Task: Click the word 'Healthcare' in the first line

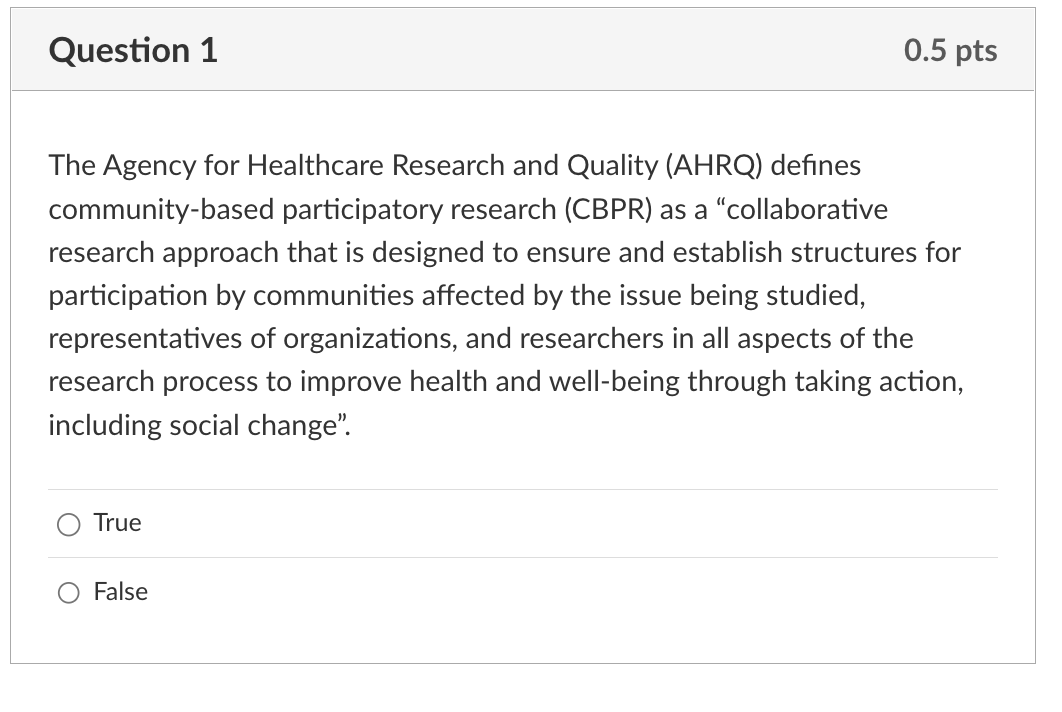Action: [x=315, y=165]
